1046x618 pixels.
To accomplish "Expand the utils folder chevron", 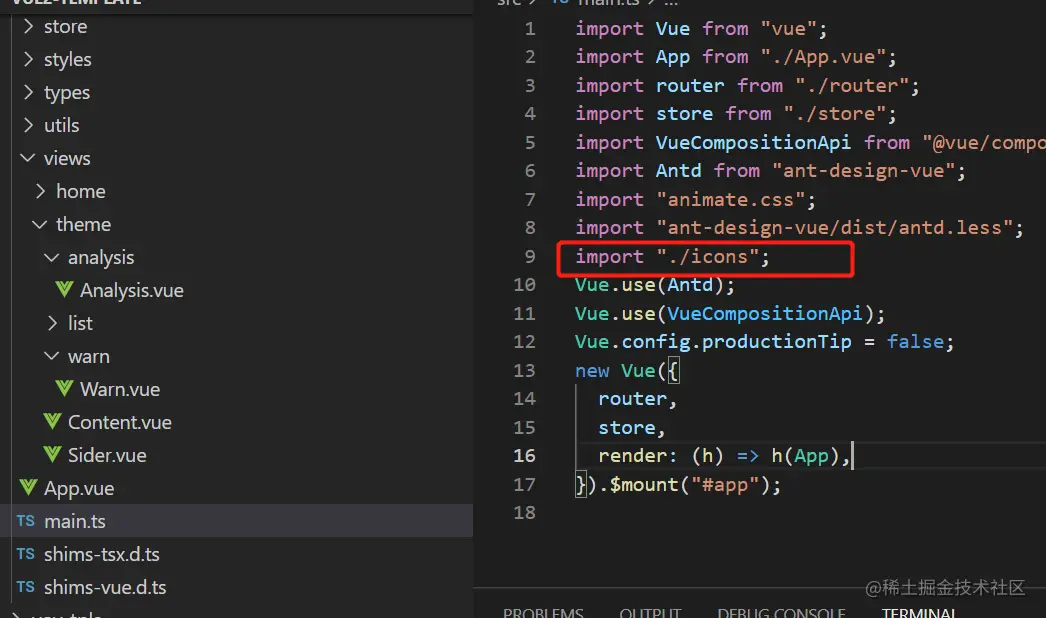I will 28,125.
